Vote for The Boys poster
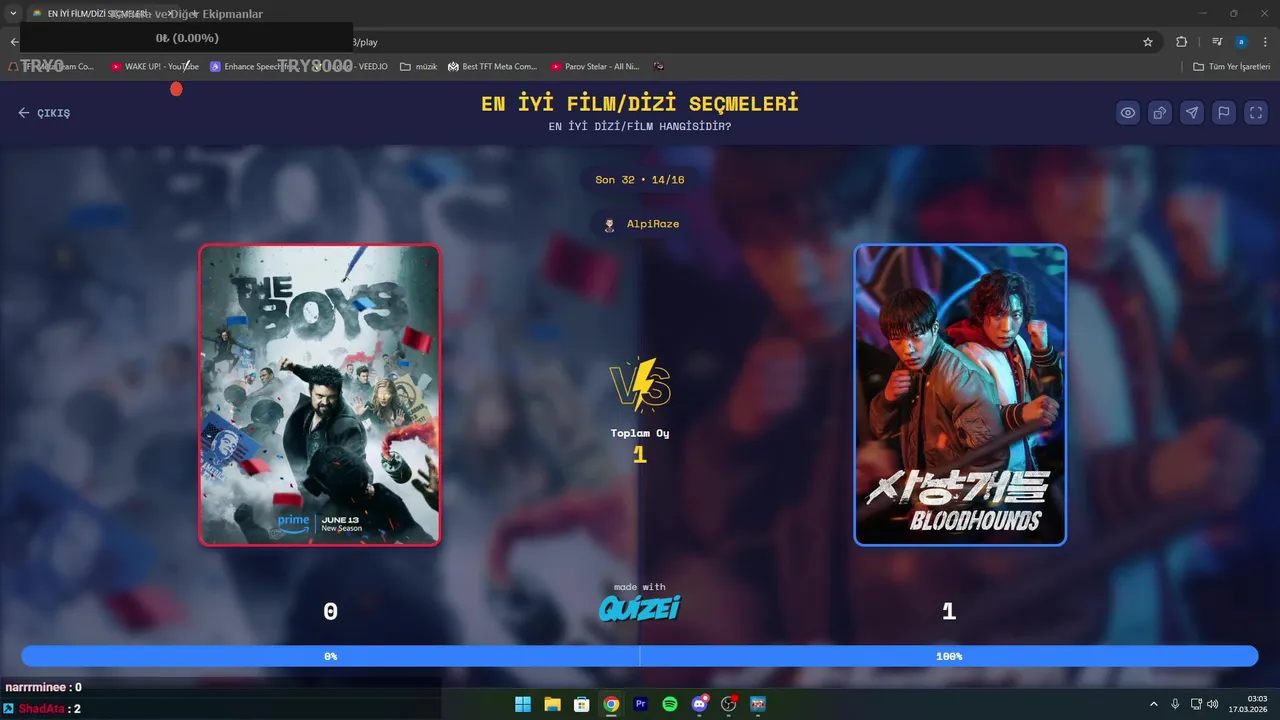 pos(320,395)
